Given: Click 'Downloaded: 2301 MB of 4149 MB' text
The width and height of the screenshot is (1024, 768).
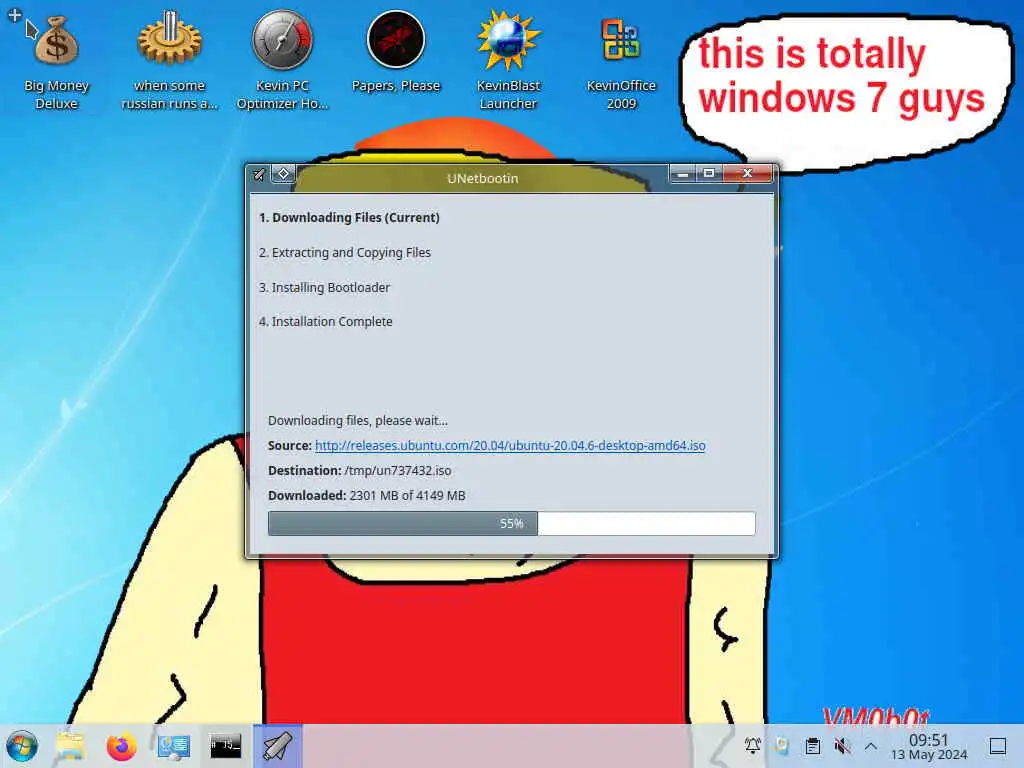Looking at the screenshot, I should click(366, 496).
